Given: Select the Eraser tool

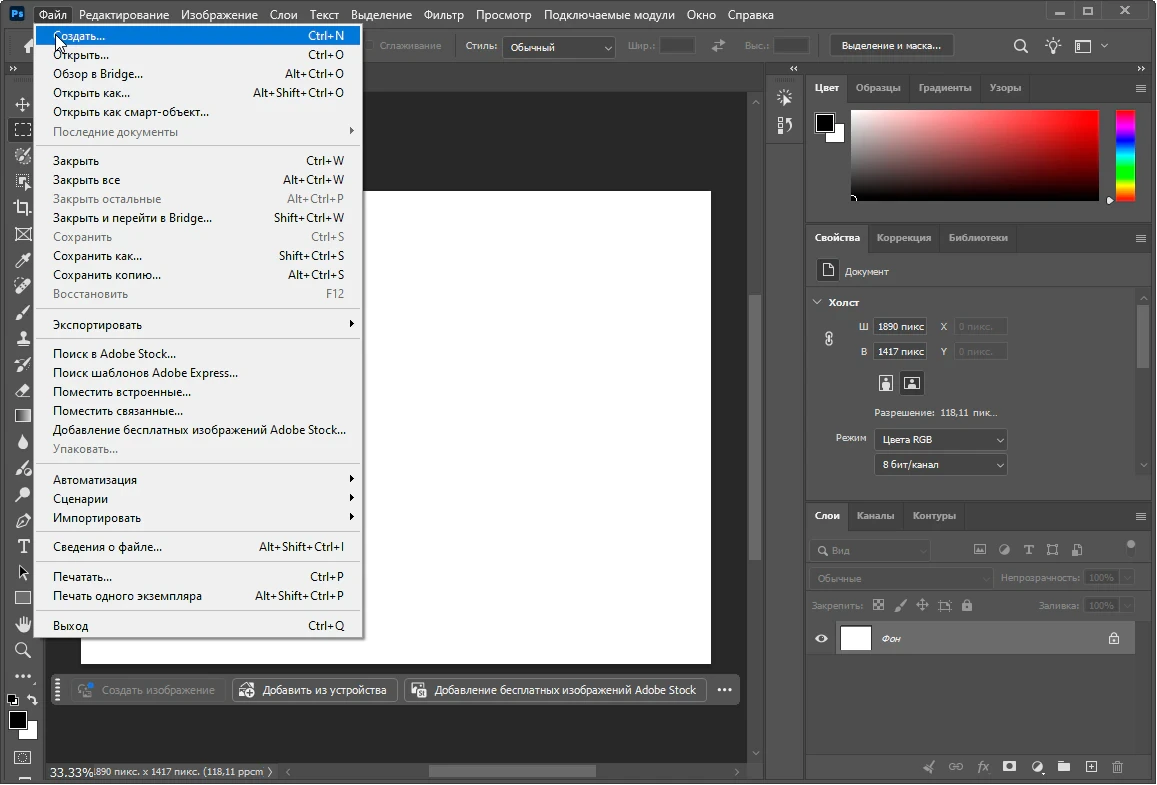Looking at the screenshot, I should (23, 390).
